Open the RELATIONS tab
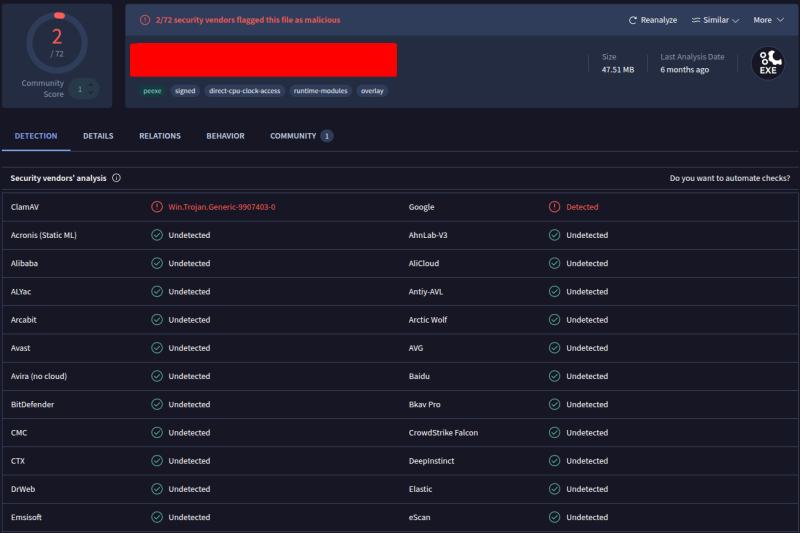The height and width of the screenshot is (533, 800). coord(160,136)
